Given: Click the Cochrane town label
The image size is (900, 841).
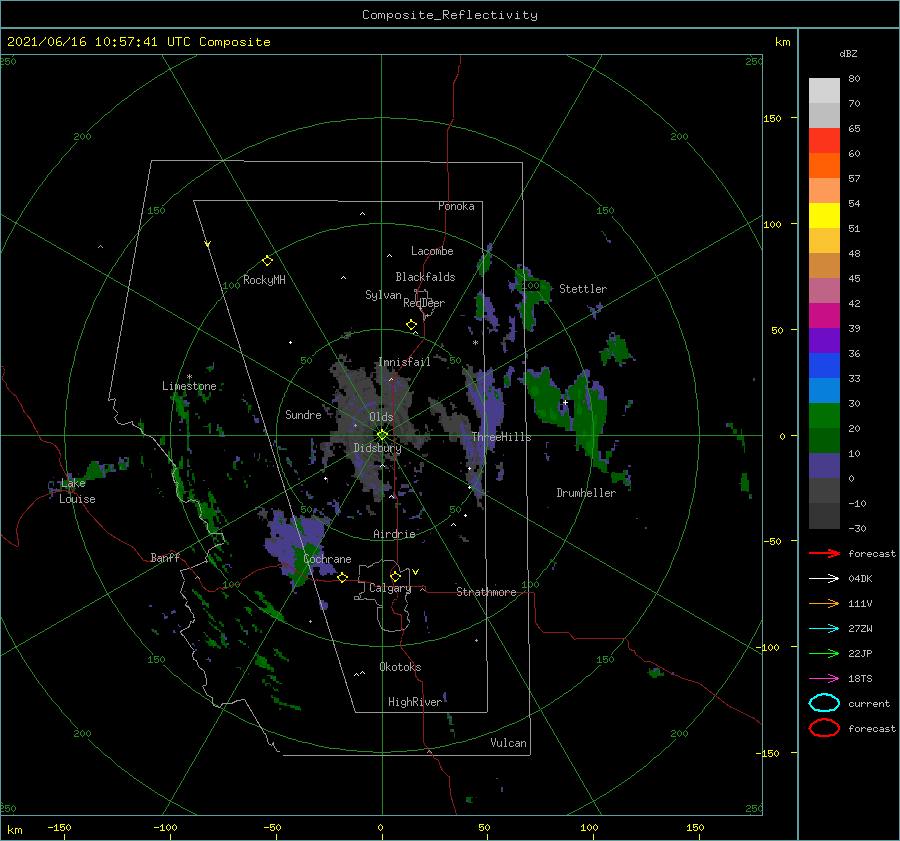Looking at the screenshot, I should tap(327, 559).
